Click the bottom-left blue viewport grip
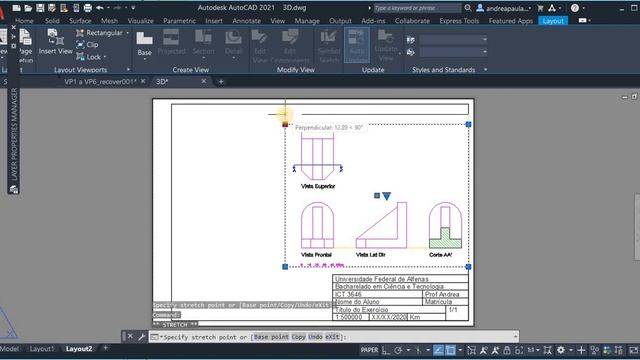The width and height of the screenshot is (640, 360). [x=285, y=267]
